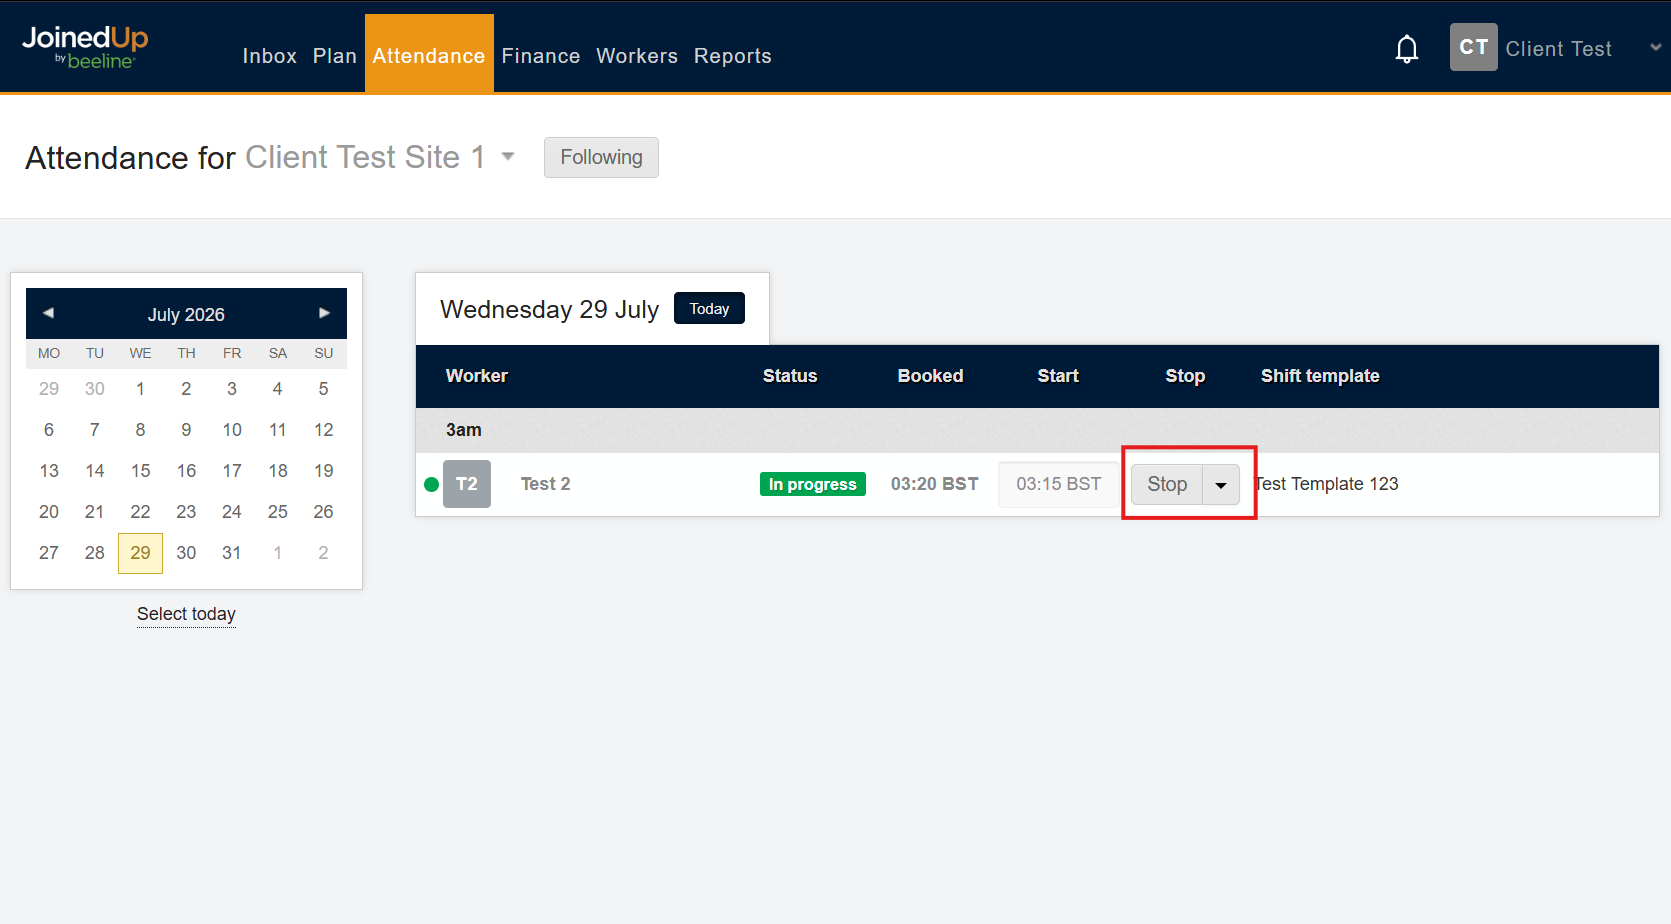Click the green status dot for Test 2
The width and height of the screenshot is (1671, 924).
(x=432, y=484)
